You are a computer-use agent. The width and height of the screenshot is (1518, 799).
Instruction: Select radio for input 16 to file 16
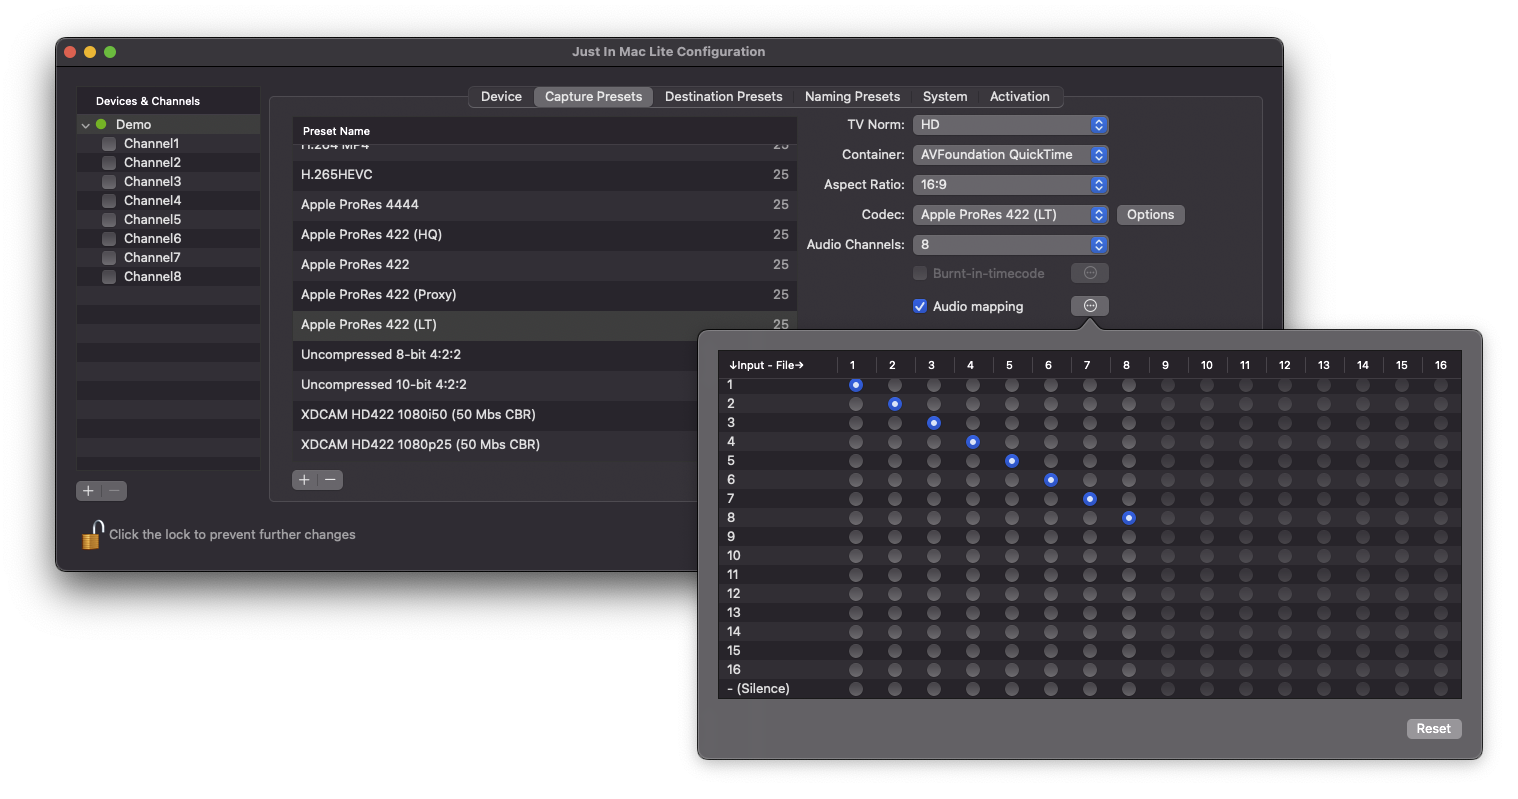(x=1441, y=670)
